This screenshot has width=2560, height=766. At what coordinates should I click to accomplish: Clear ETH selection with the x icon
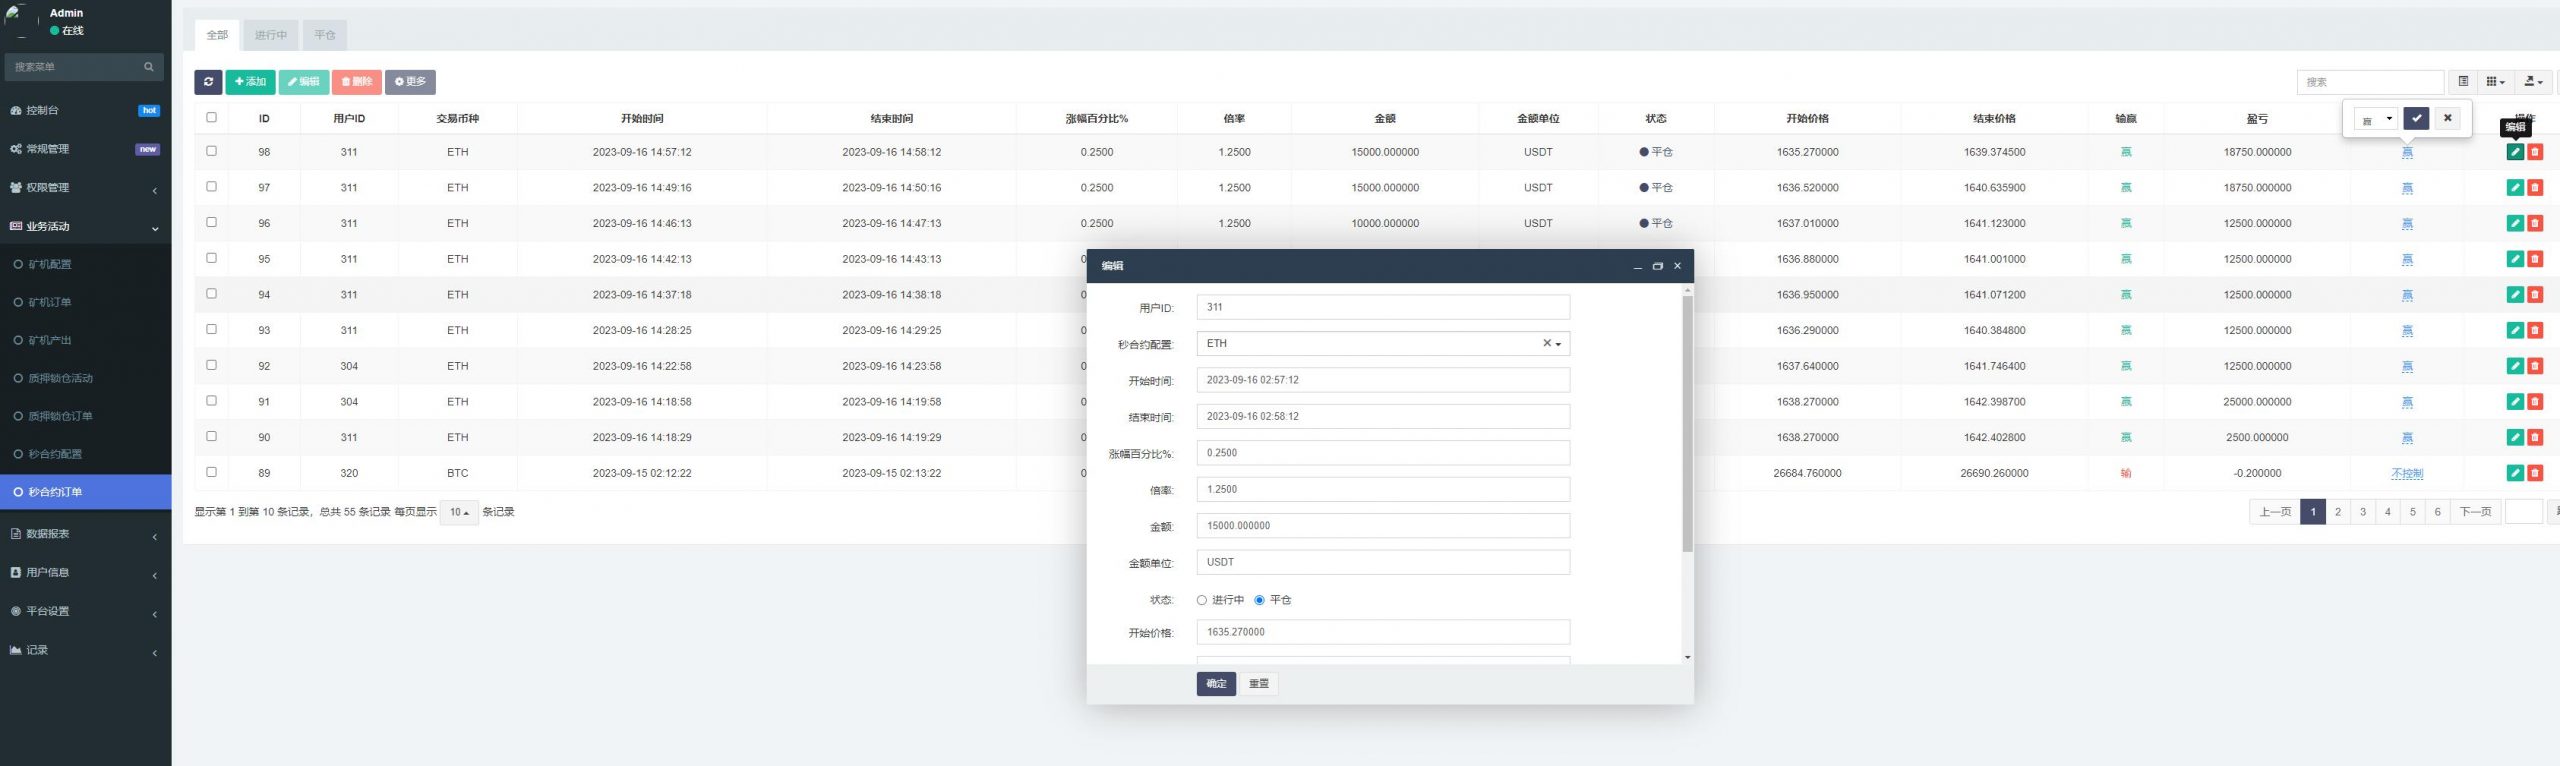point(1546,343)
